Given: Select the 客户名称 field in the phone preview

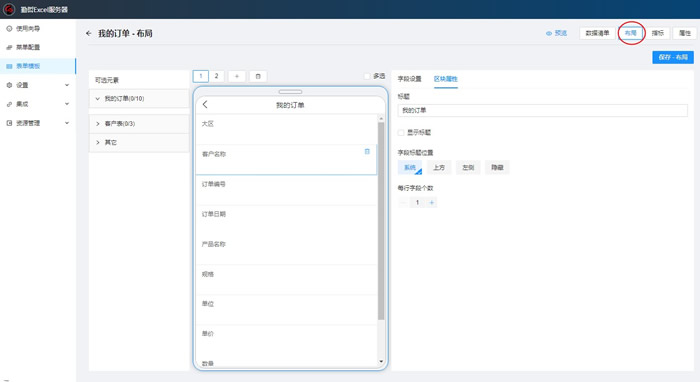Looking at the screenshot, I should point(287,159).
